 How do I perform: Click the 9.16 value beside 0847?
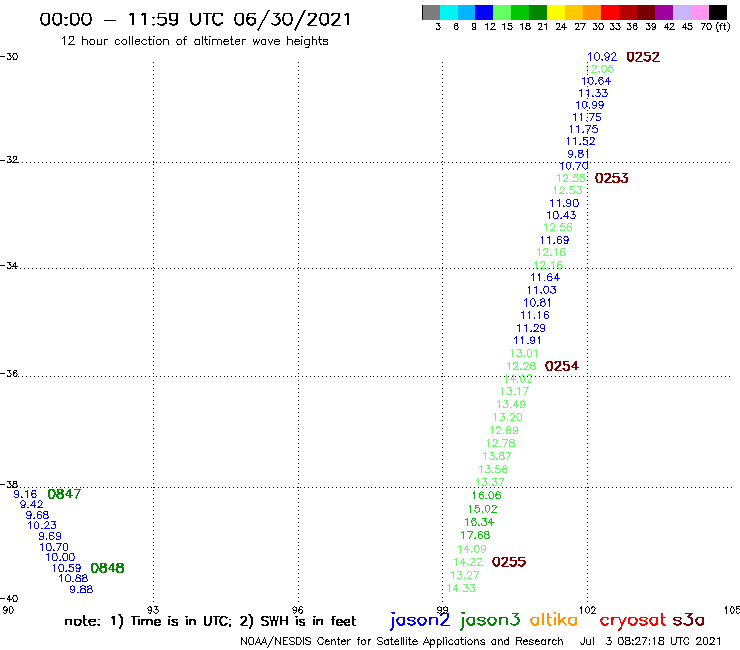25,494
